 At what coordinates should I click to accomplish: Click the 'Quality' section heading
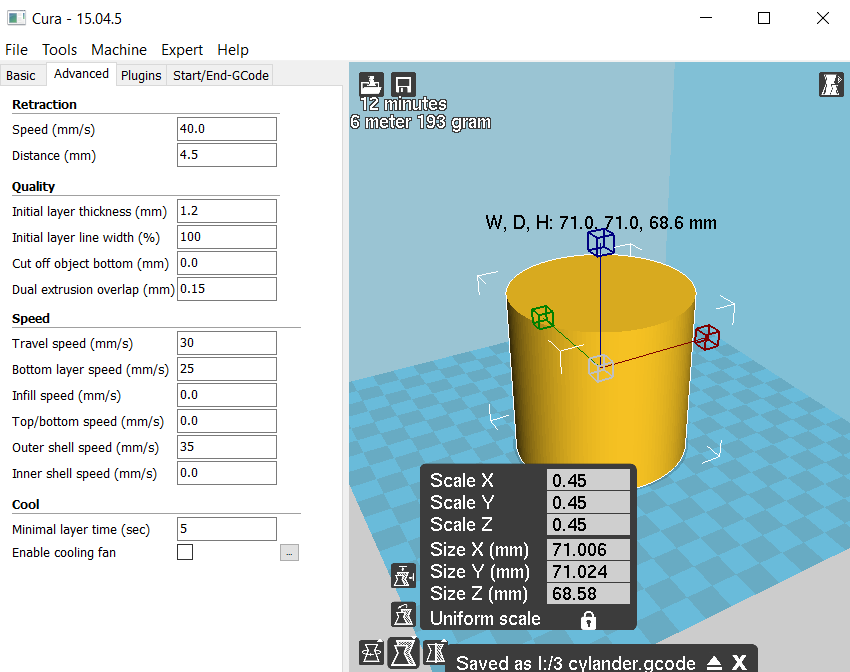[x=34, y=186]
